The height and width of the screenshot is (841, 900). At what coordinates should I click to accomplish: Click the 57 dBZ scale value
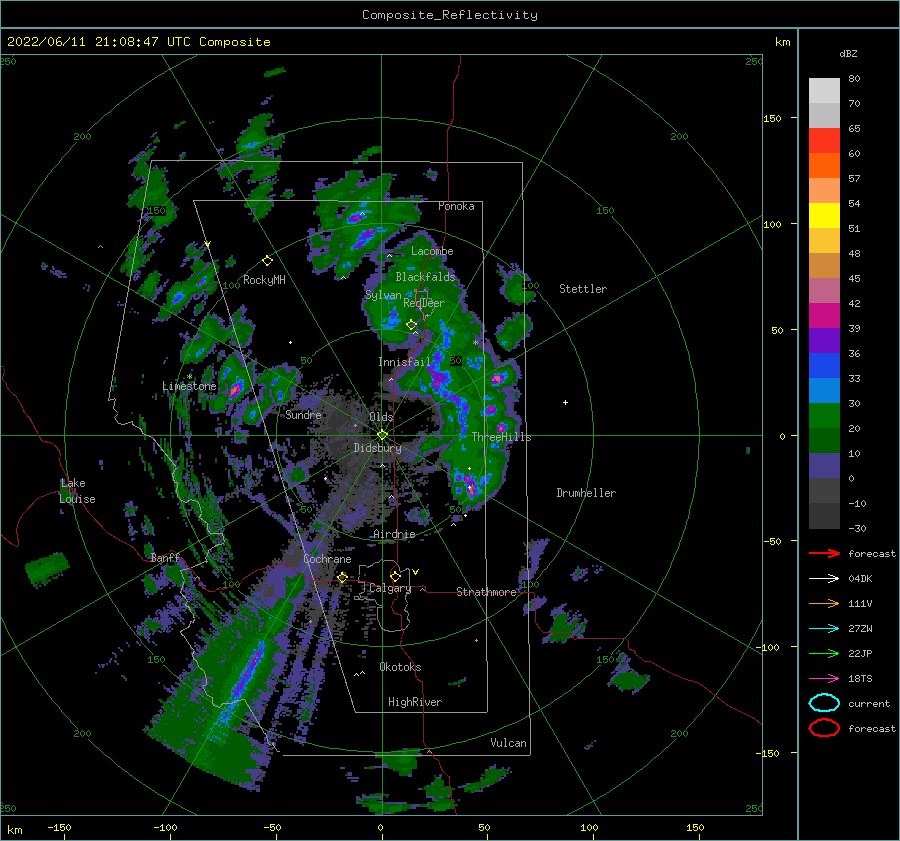click(x=854, y=179)
